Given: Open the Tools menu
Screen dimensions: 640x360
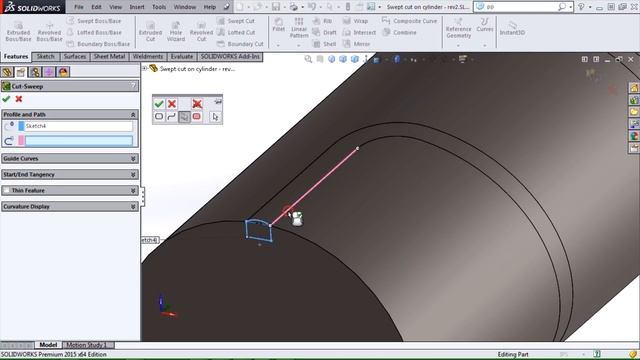Looking at the screenshot, I should point(159,7).
